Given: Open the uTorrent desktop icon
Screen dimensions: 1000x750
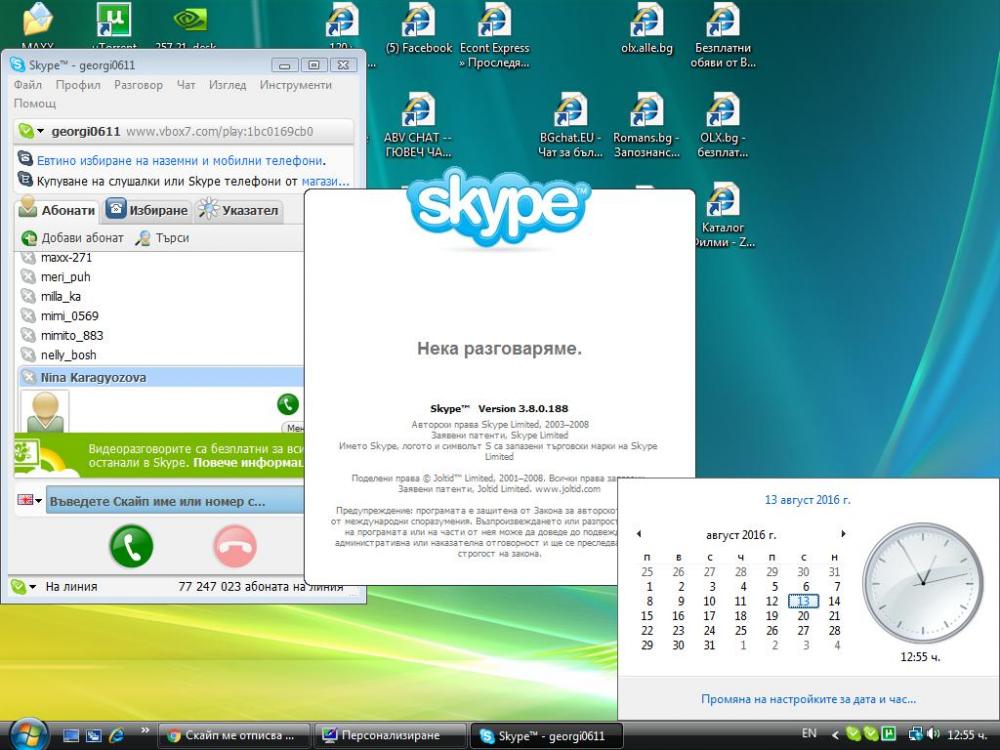Looking at the screenshot, I should pyautogui.click(x=114, y=26).
